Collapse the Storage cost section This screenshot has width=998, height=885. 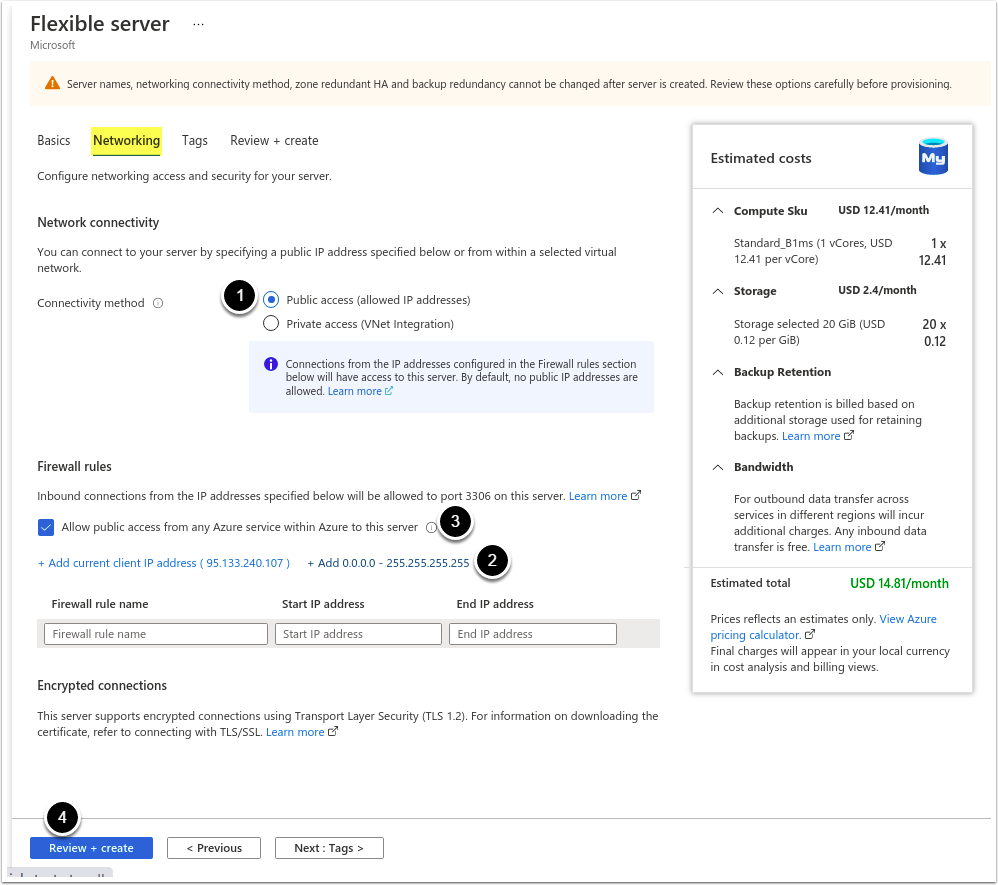tap(717, 291)
